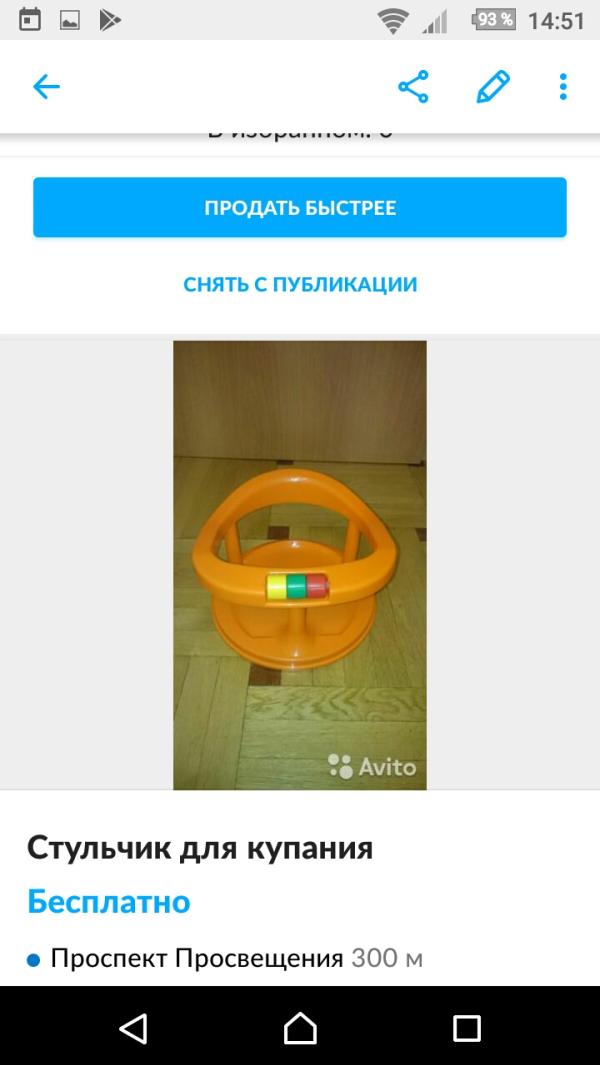Open the share icon
600x1065 pixels.
coord(413,87)
